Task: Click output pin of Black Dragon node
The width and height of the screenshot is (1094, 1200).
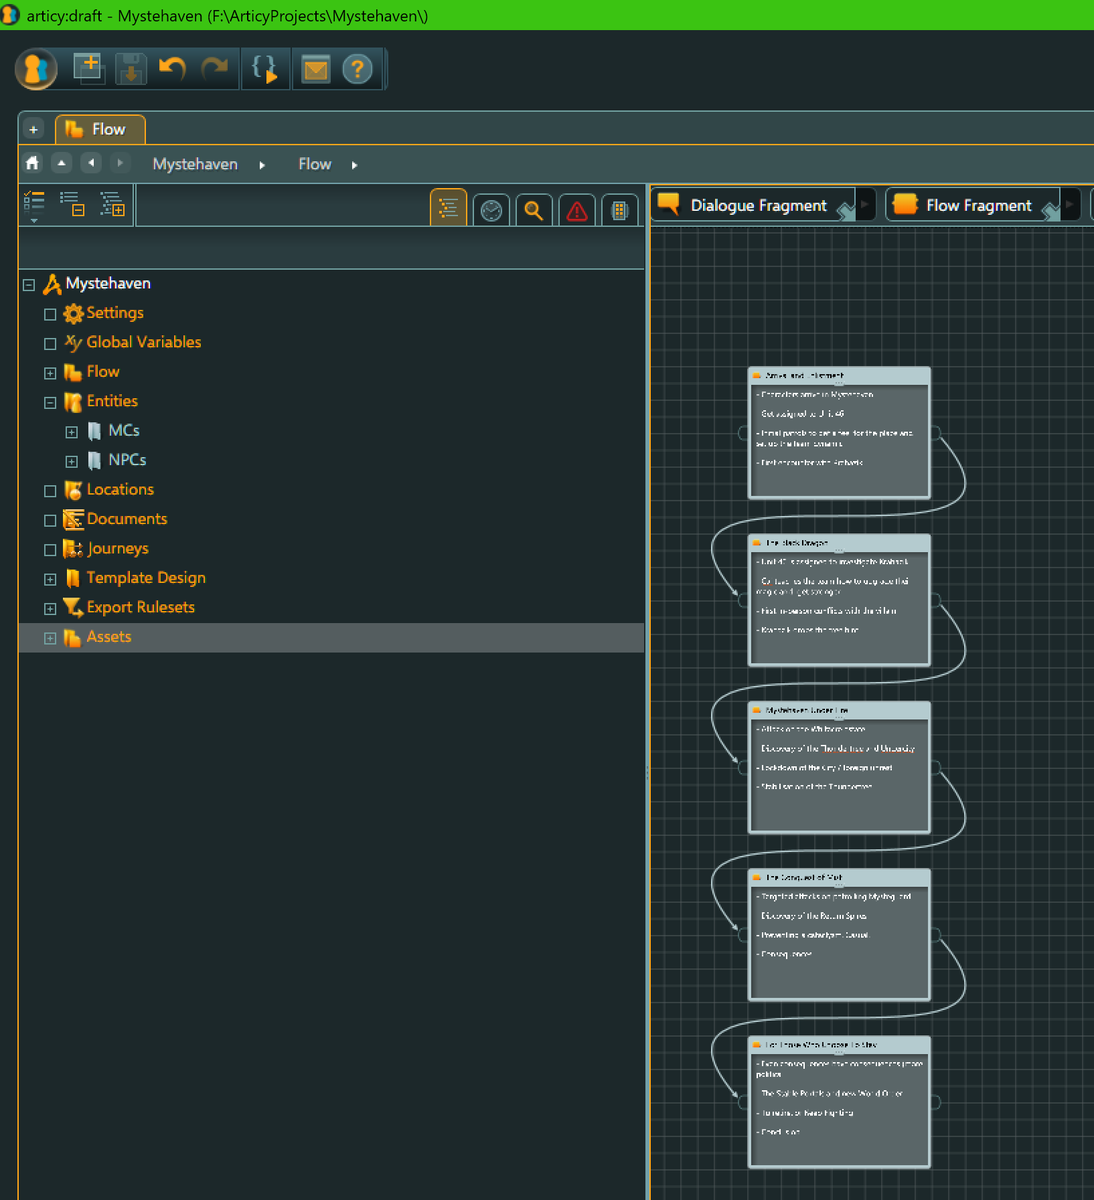Action: (x=936, y=600)
